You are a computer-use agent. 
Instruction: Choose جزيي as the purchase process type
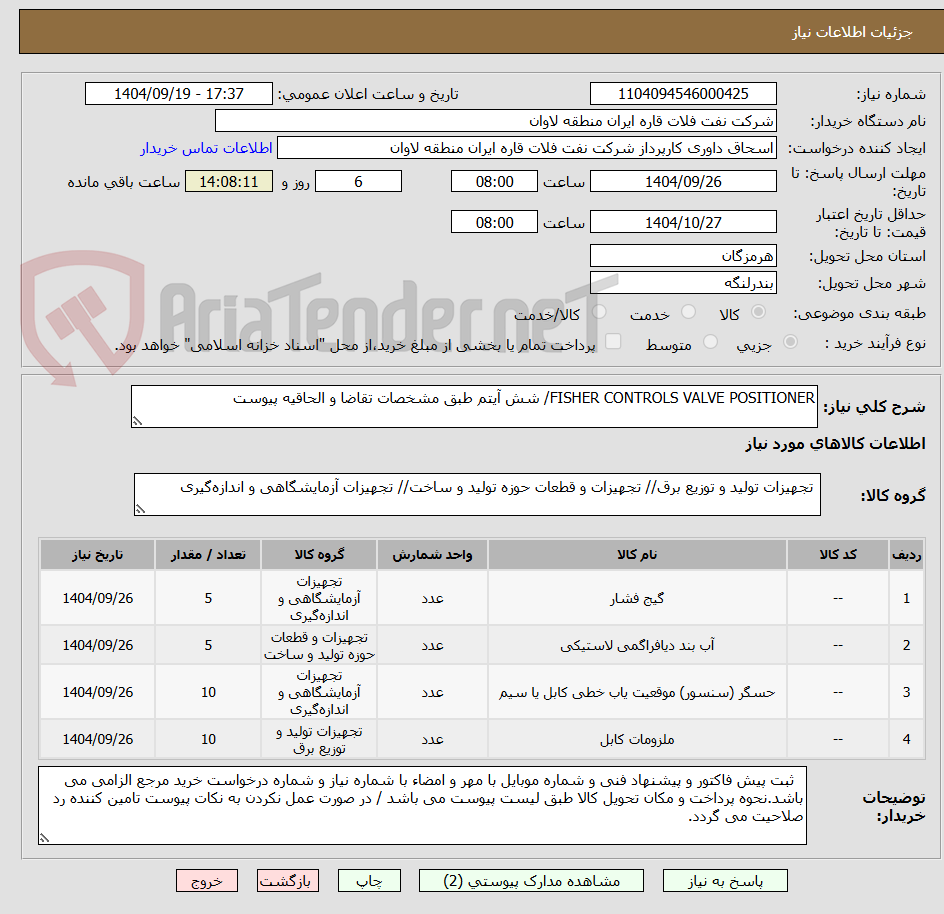789,340
